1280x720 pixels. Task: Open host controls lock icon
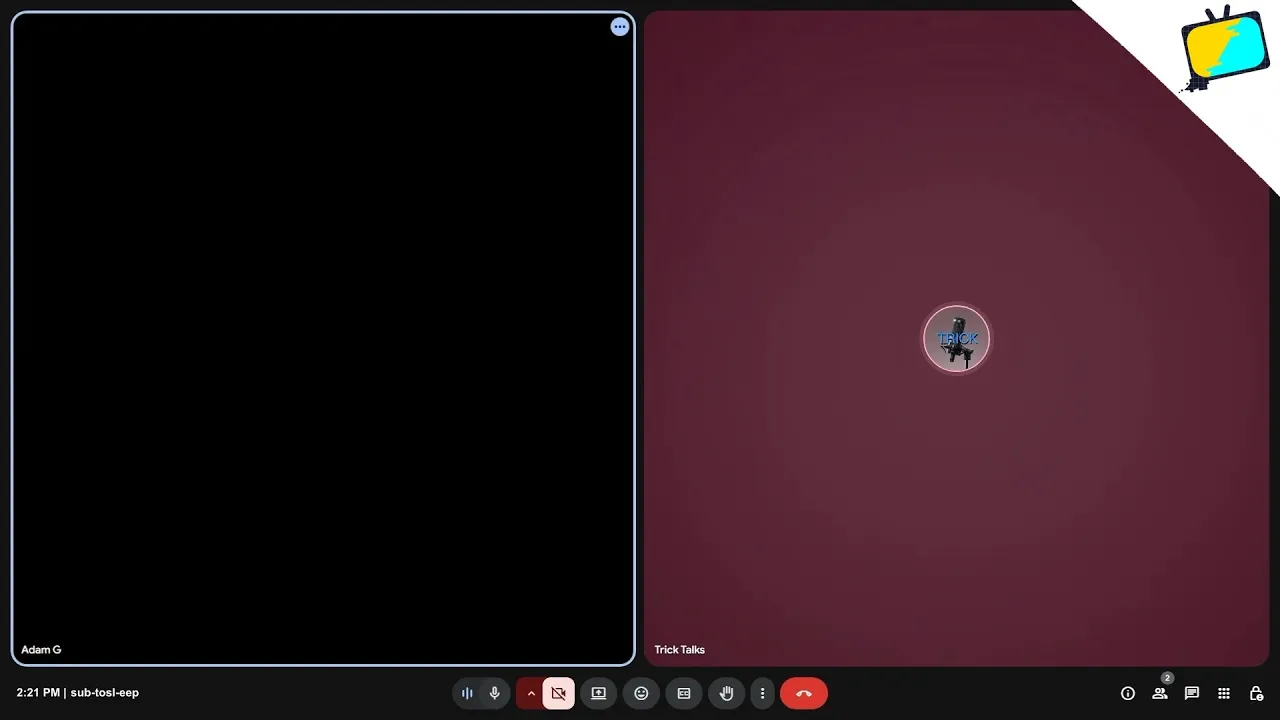pyautogui.click(x=1257, y=693)
